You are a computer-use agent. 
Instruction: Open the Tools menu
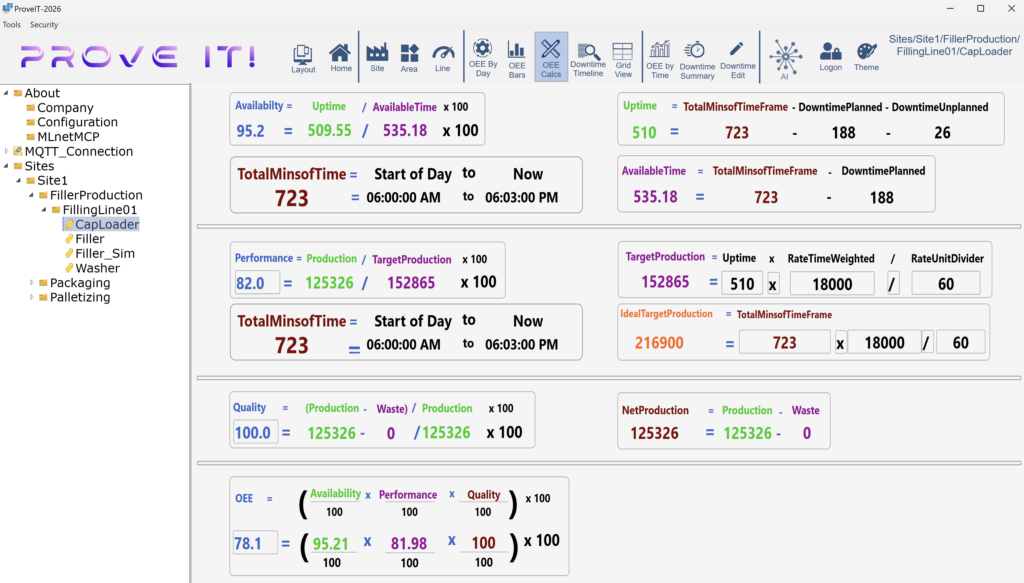pyautogui.click(x=11, y=24)
